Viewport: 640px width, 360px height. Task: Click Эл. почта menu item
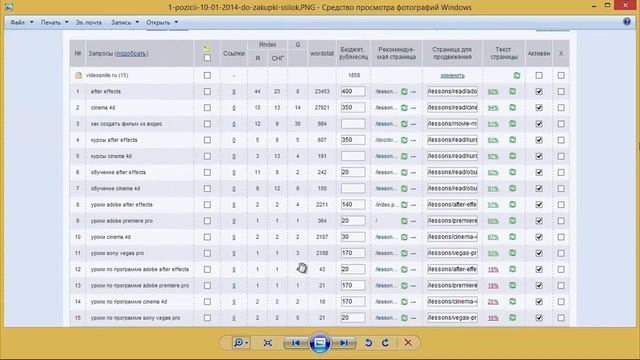click(89, 22)
